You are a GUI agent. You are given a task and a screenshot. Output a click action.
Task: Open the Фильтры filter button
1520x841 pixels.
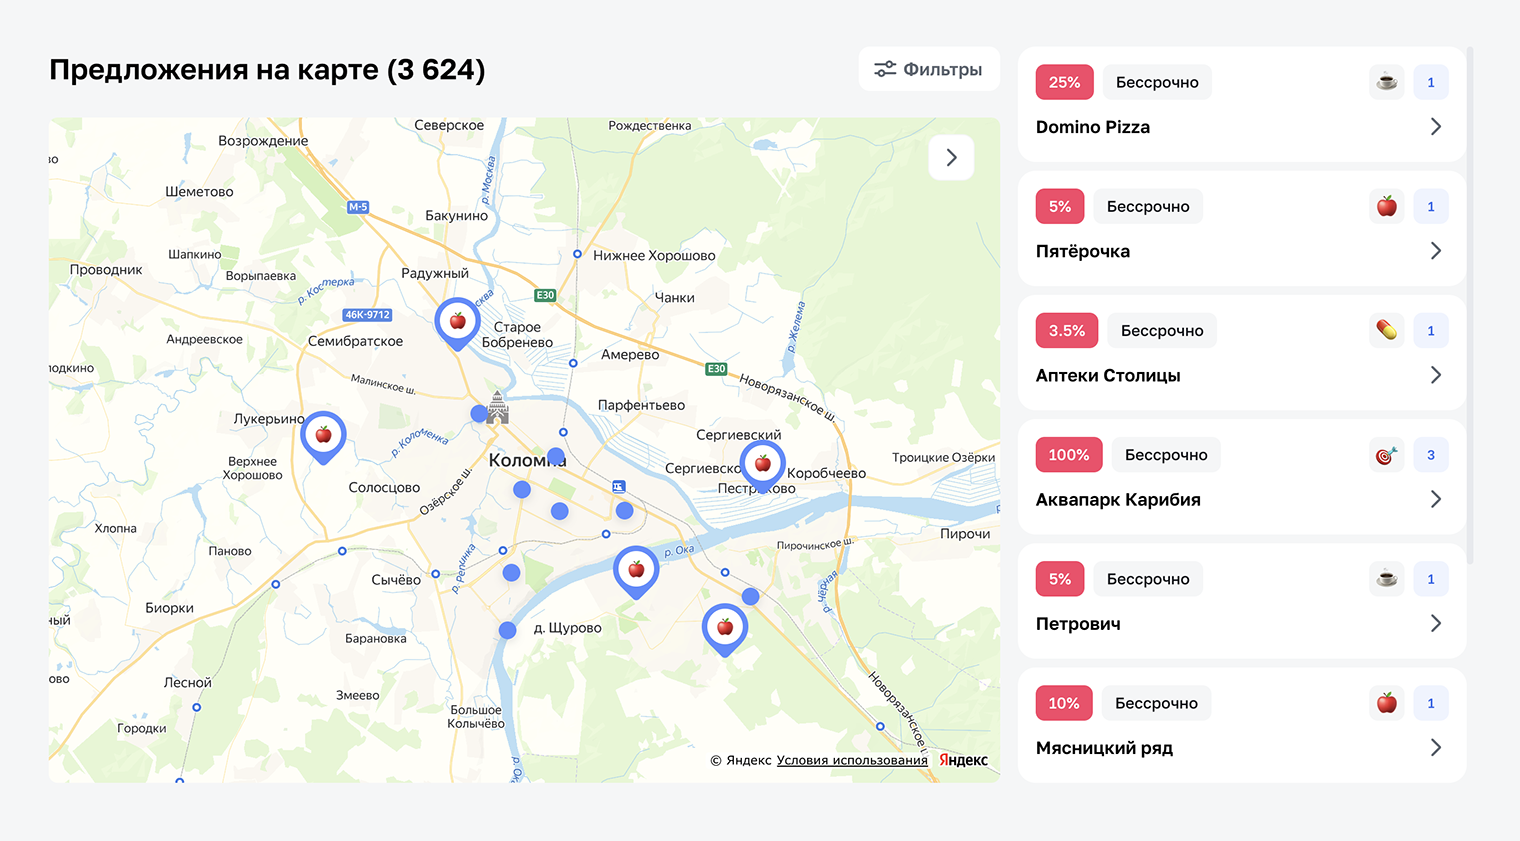[929, 69]
